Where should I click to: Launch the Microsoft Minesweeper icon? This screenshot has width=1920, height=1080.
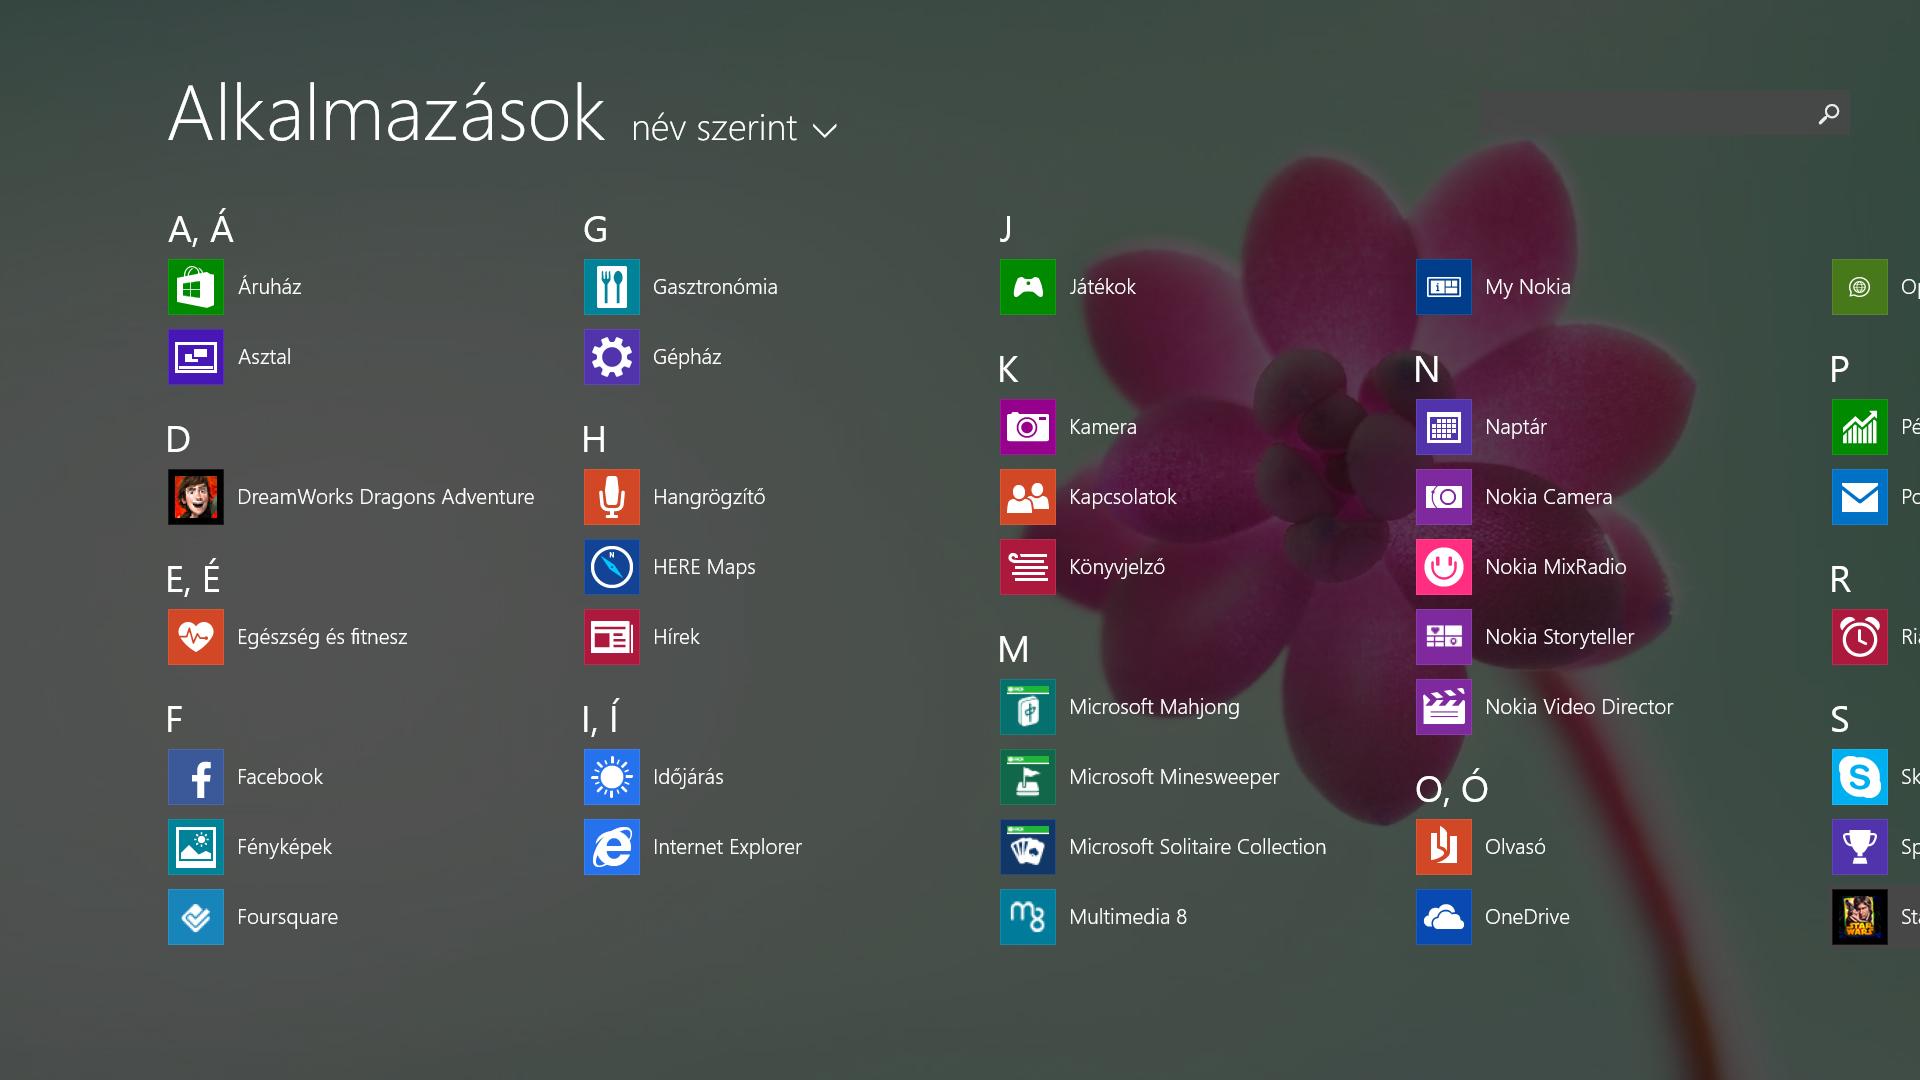pos(1028,777)
